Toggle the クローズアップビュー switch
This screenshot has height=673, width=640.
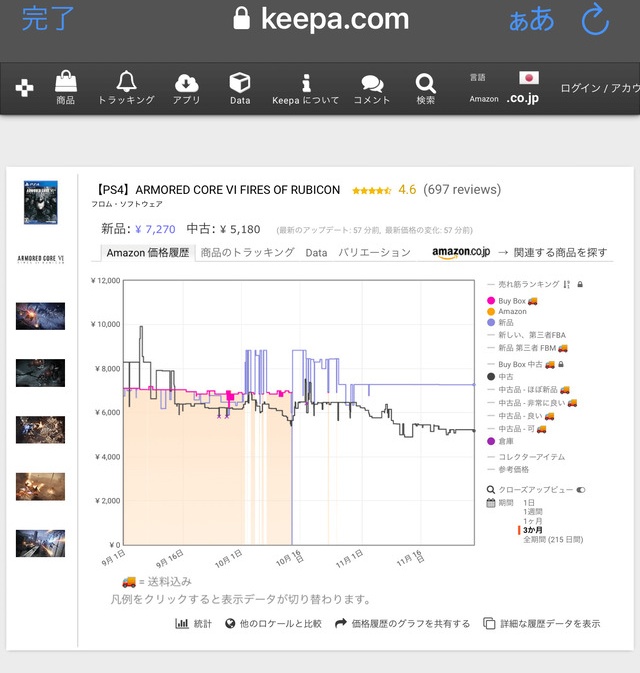tap(580, 490)
